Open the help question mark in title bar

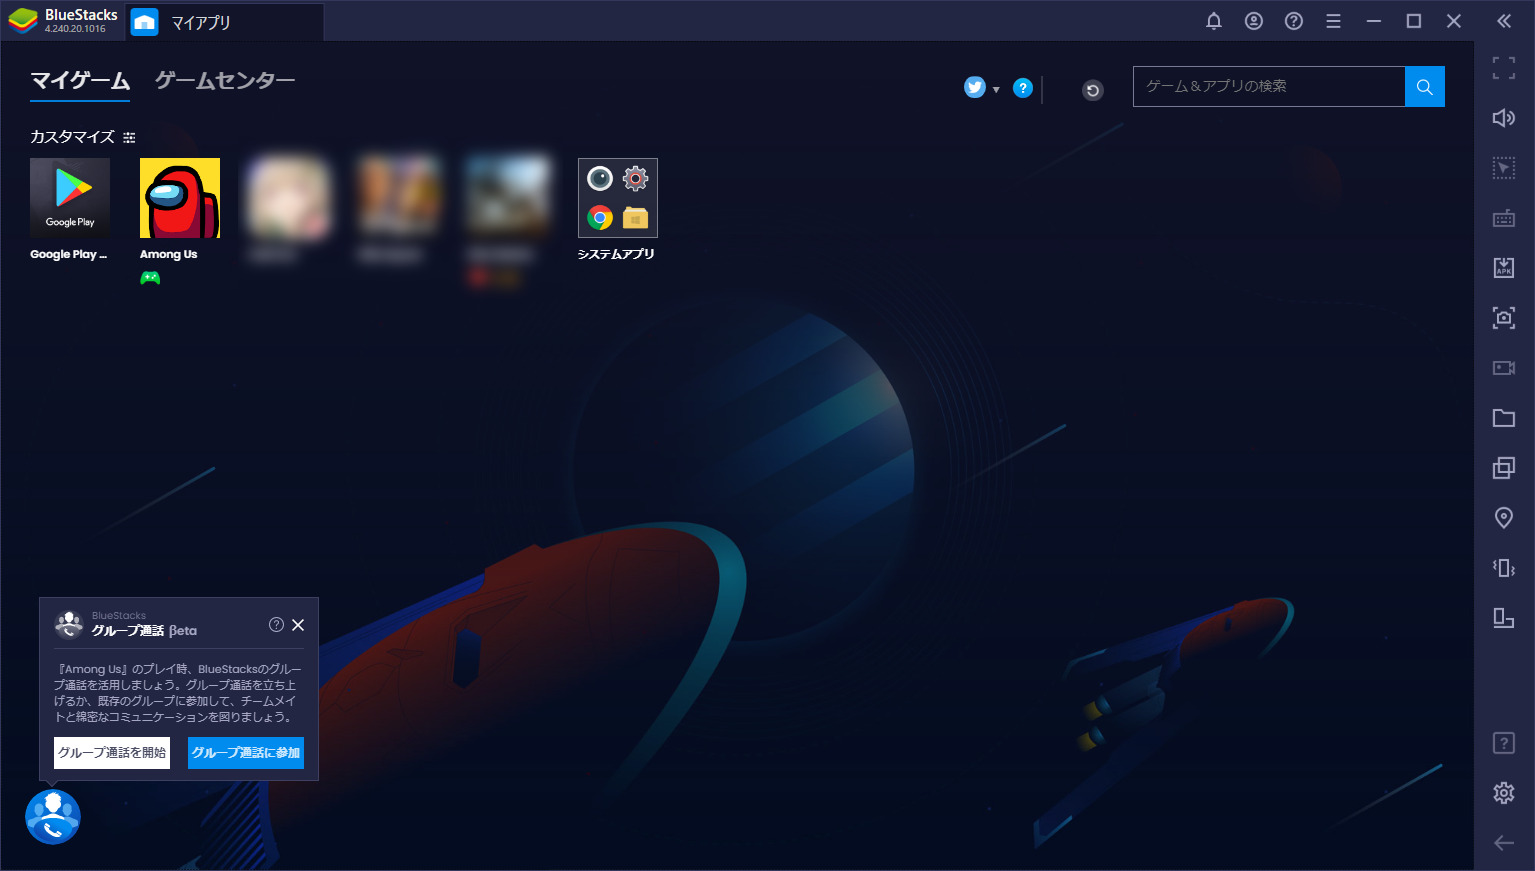coord(1294,21)
